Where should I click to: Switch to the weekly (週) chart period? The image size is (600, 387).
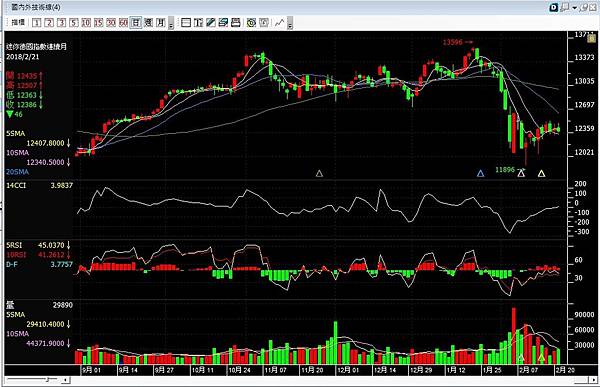pos(148,23)
